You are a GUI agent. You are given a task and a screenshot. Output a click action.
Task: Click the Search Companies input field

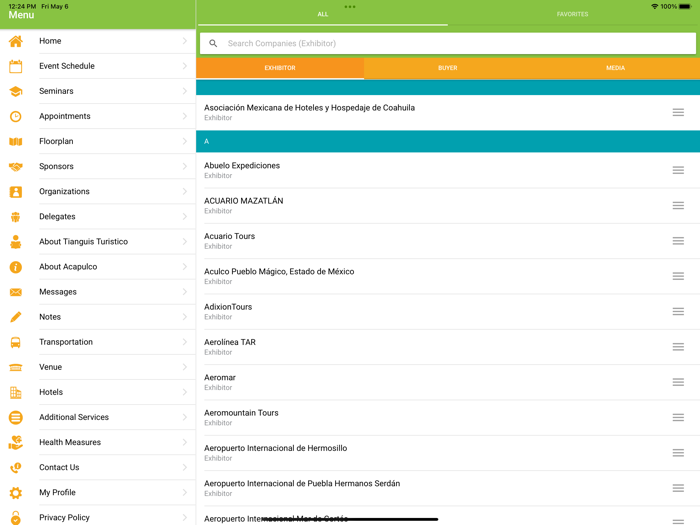[x=450, y=43]
